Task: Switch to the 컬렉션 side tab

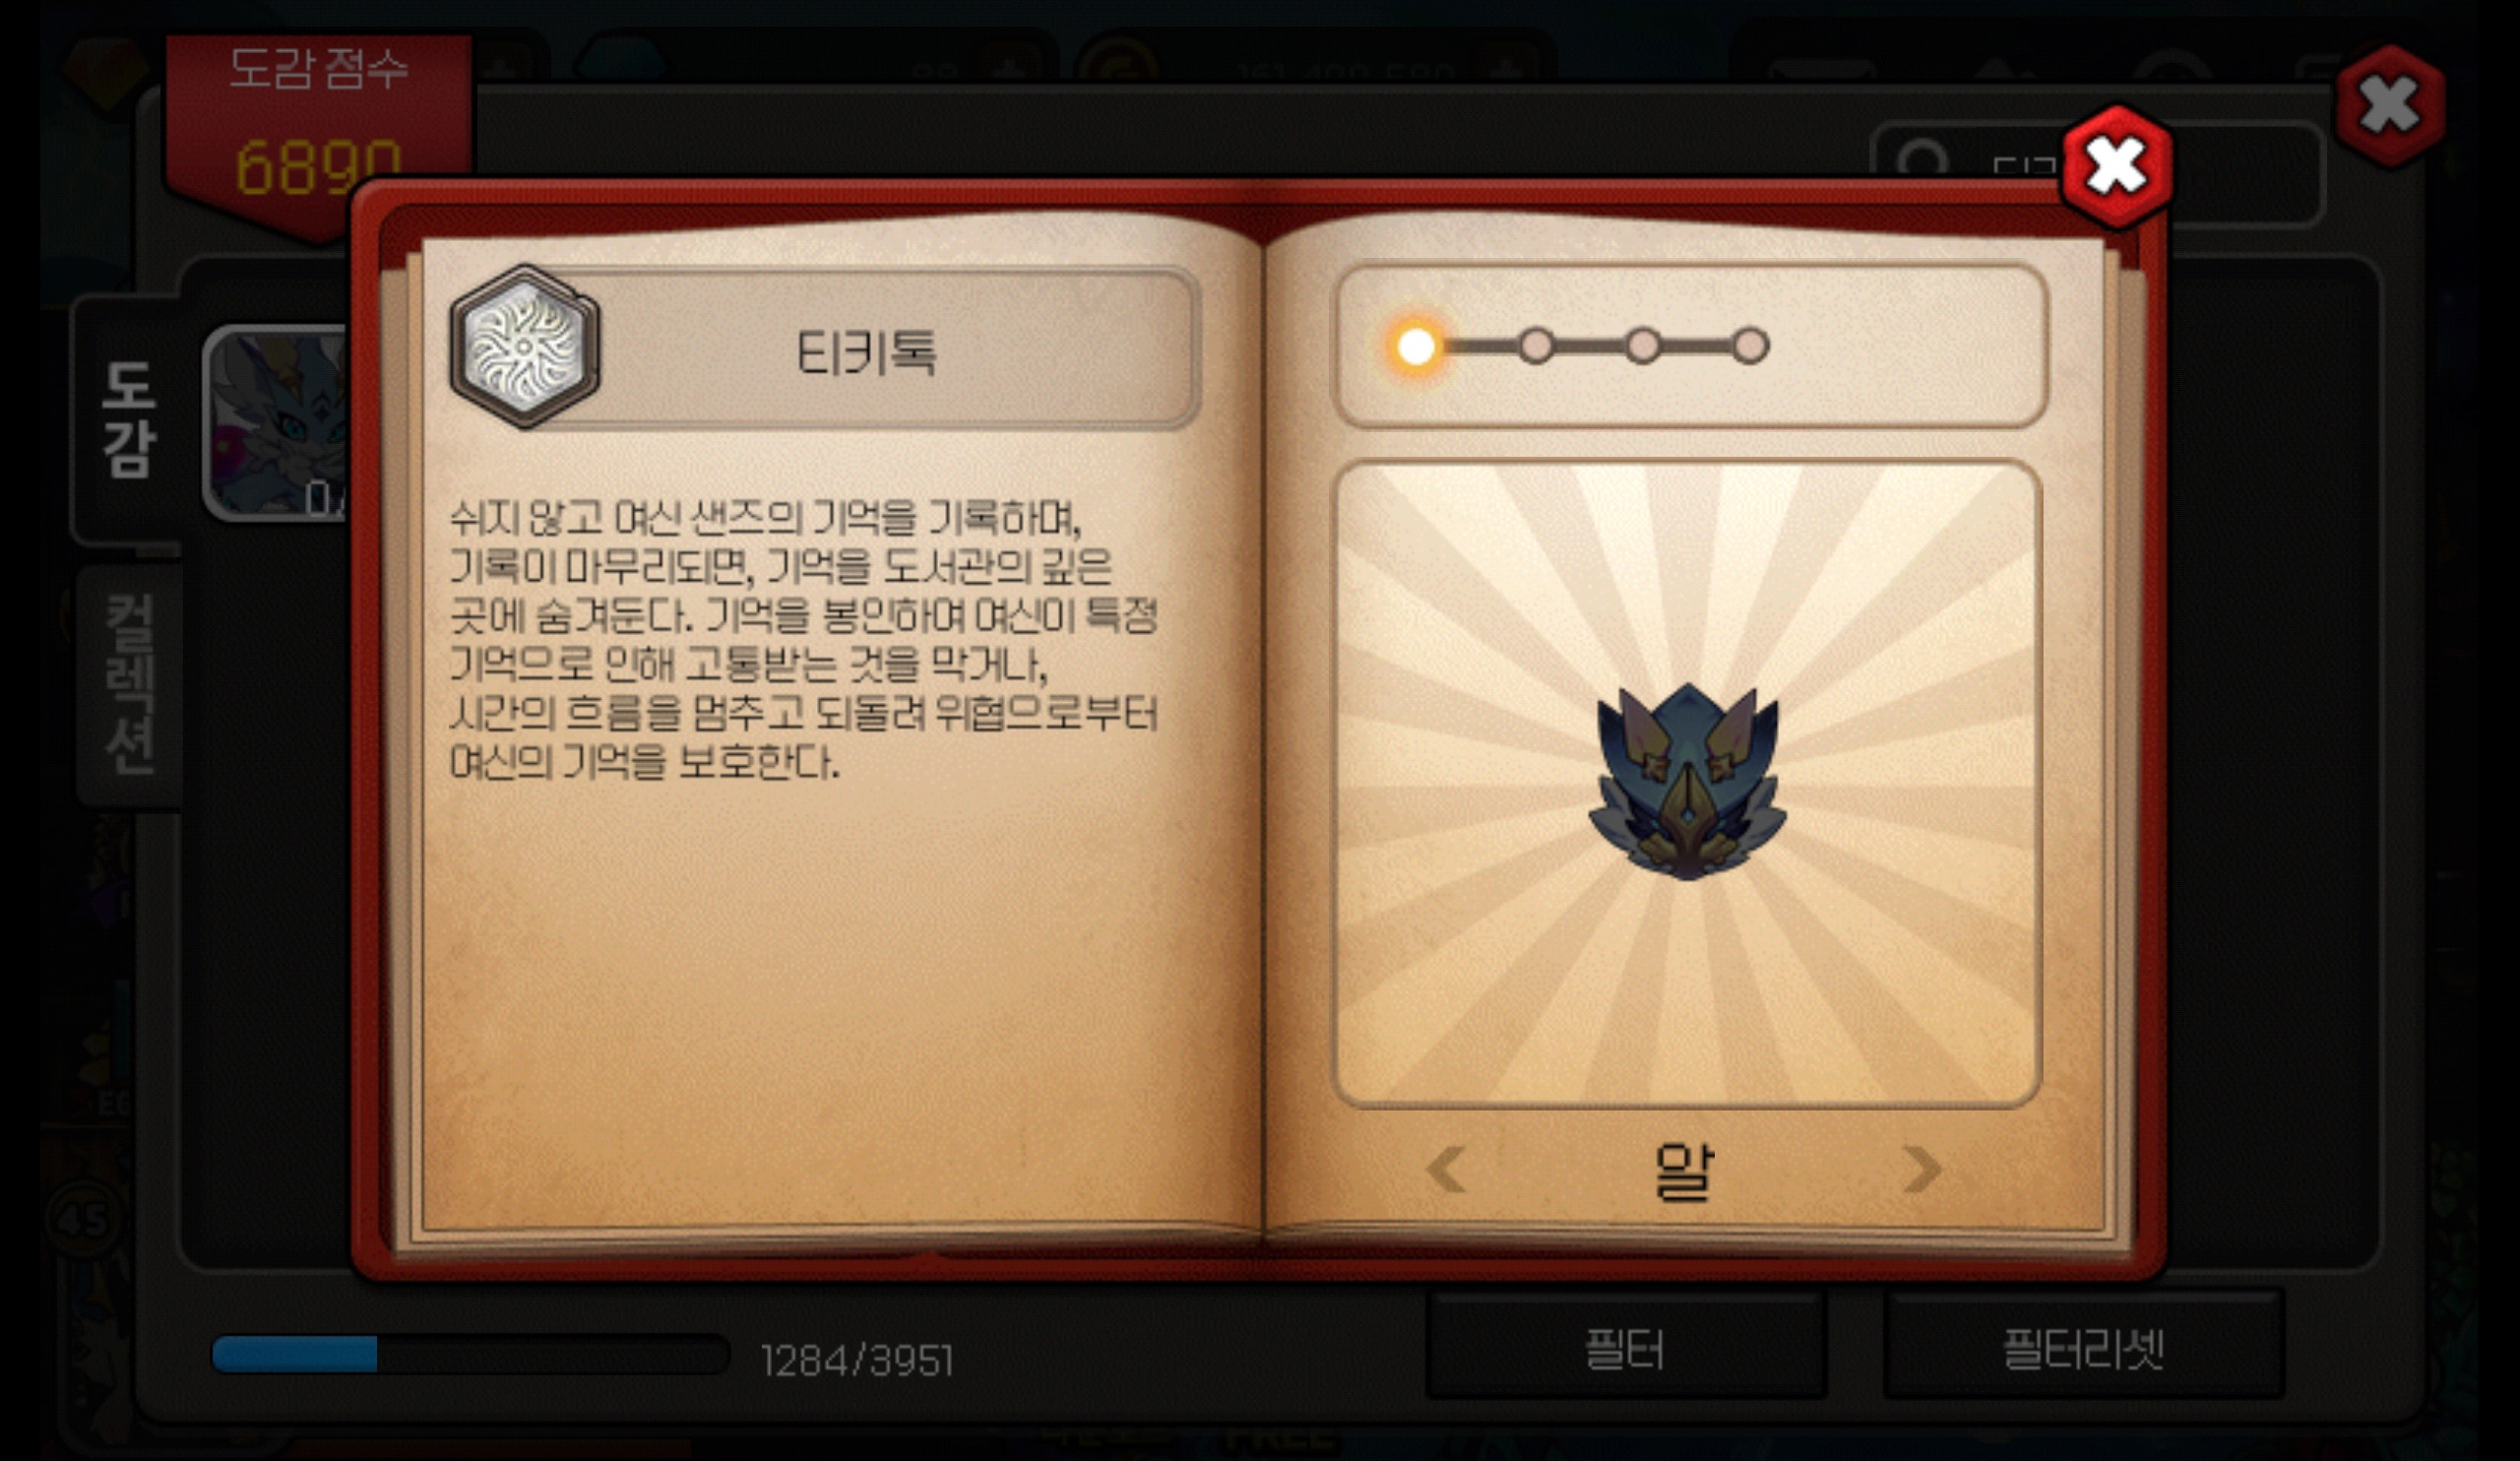Action: 130,685
